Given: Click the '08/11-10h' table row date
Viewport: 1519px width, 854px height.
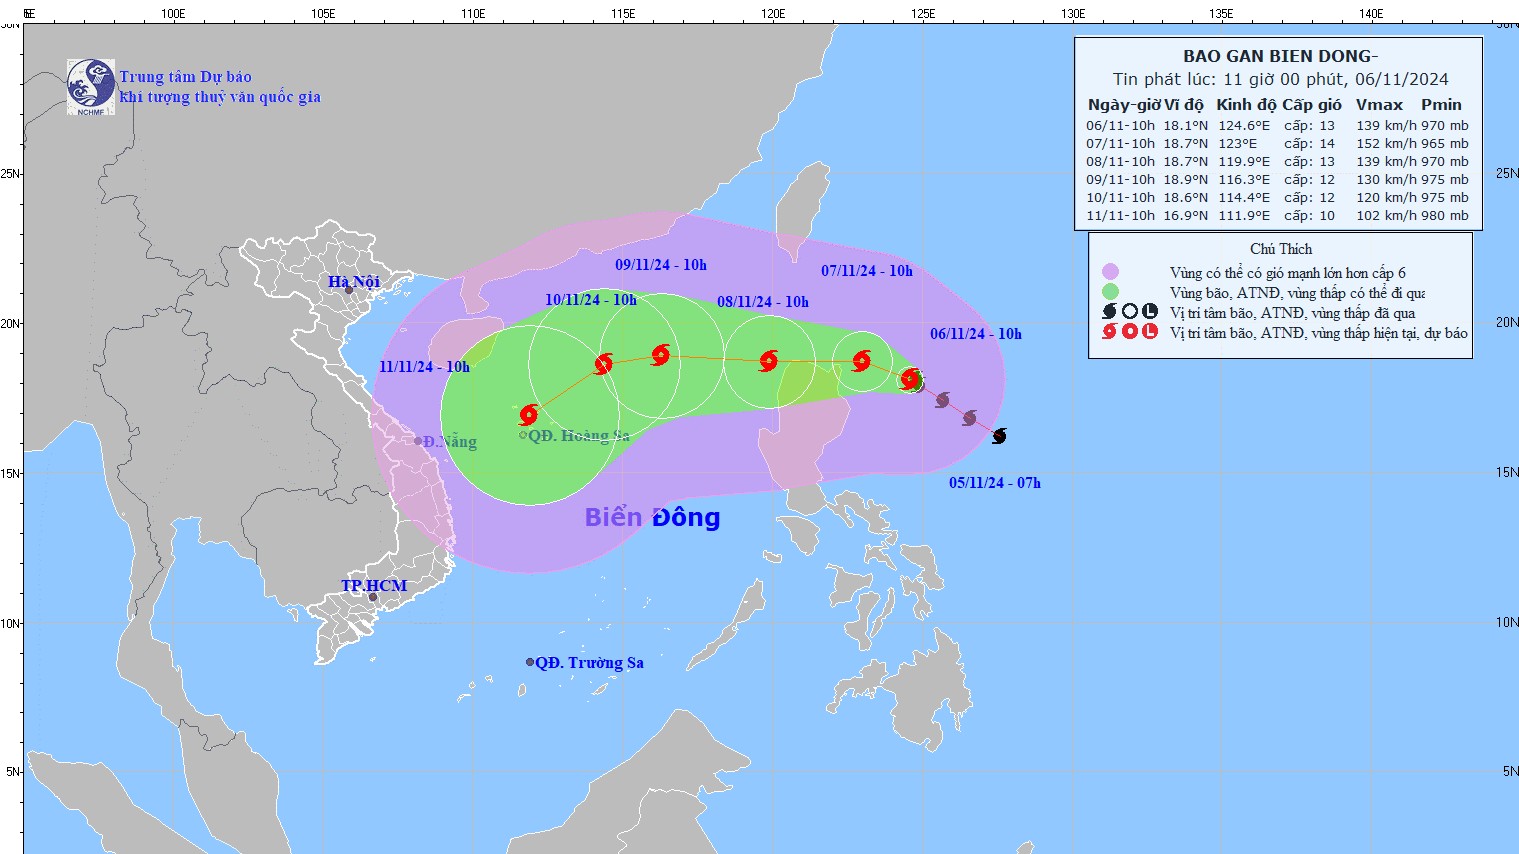Looking at the screenshot, I should point(1120,162).
